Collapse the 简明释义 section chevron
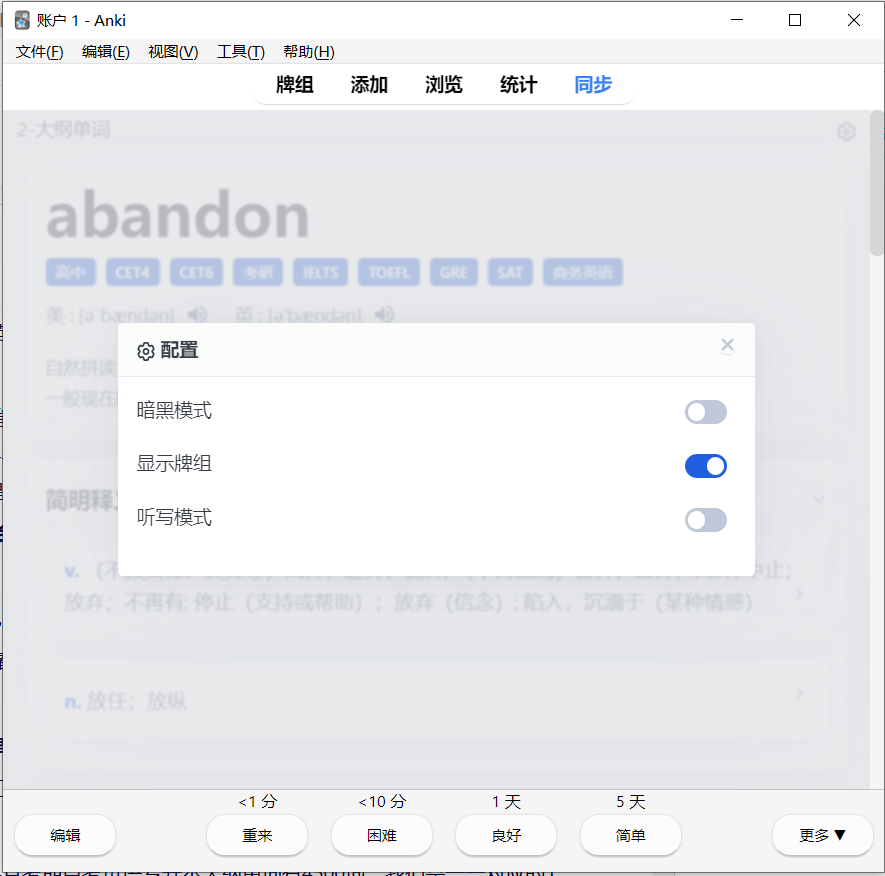This screenshot has height=876, width=885. coord(818,499)
